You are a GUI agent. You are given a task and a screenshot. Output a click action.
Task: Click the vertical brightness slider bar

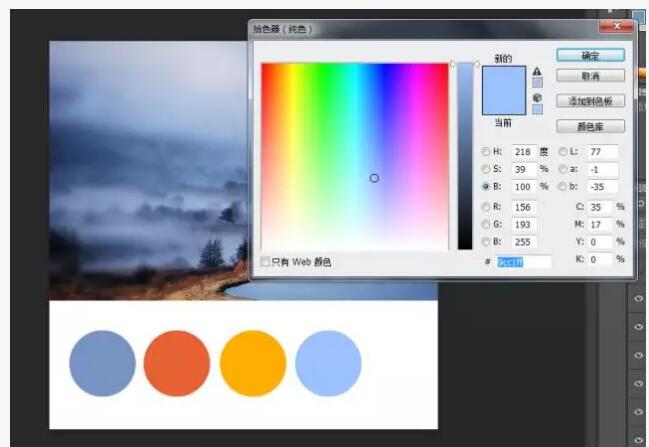tap(465, 156)
